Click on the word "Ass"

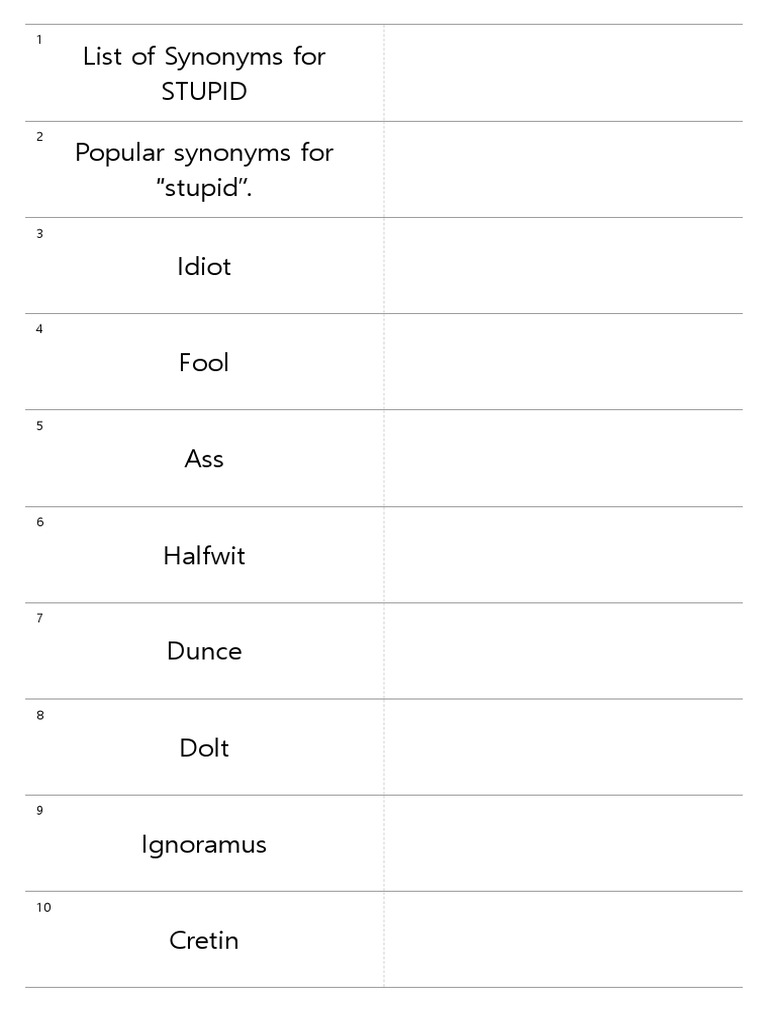[204, 459]
